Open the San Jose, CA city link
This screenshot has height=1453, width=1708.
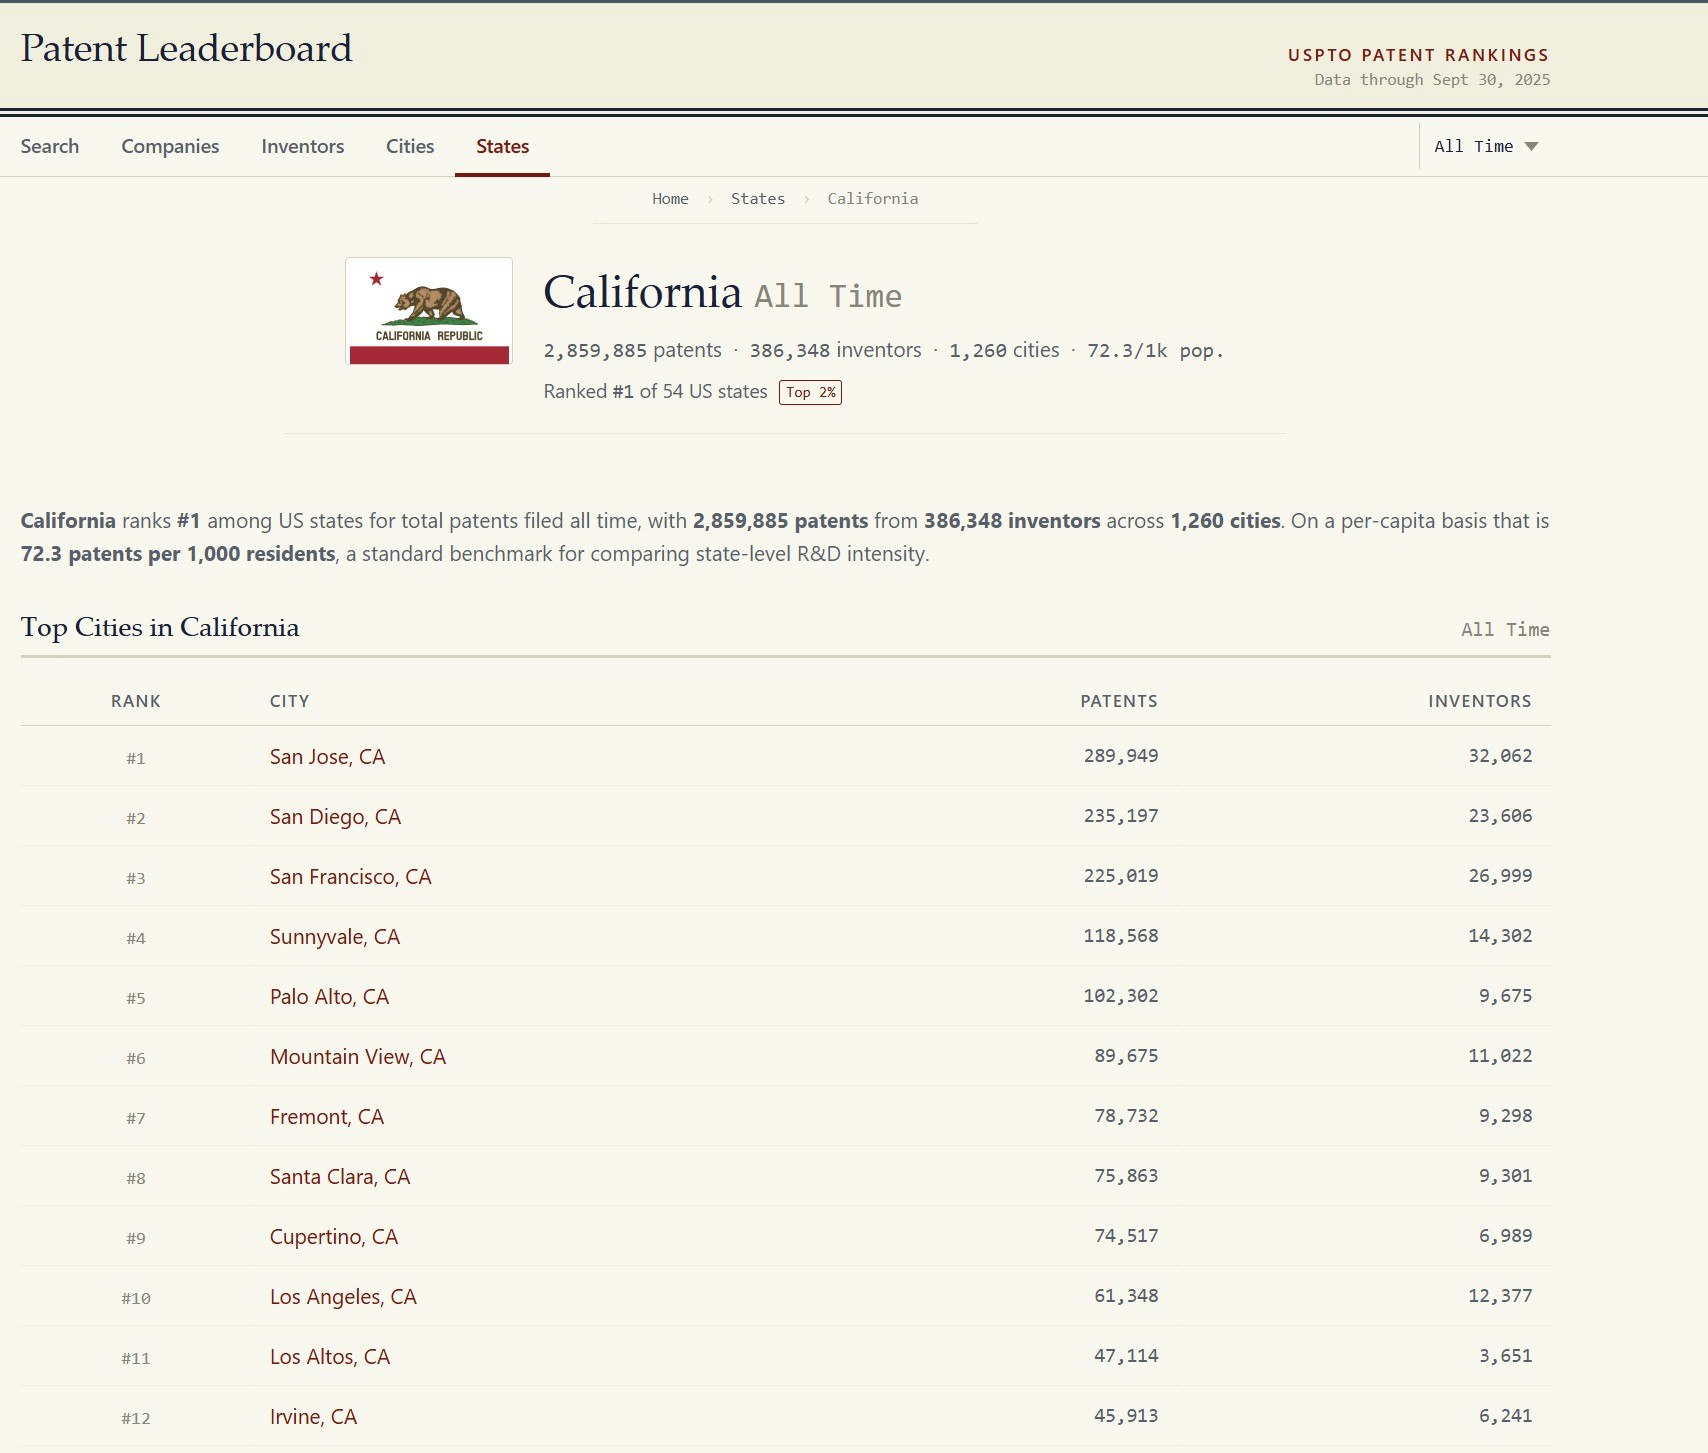tap(327, 757)
